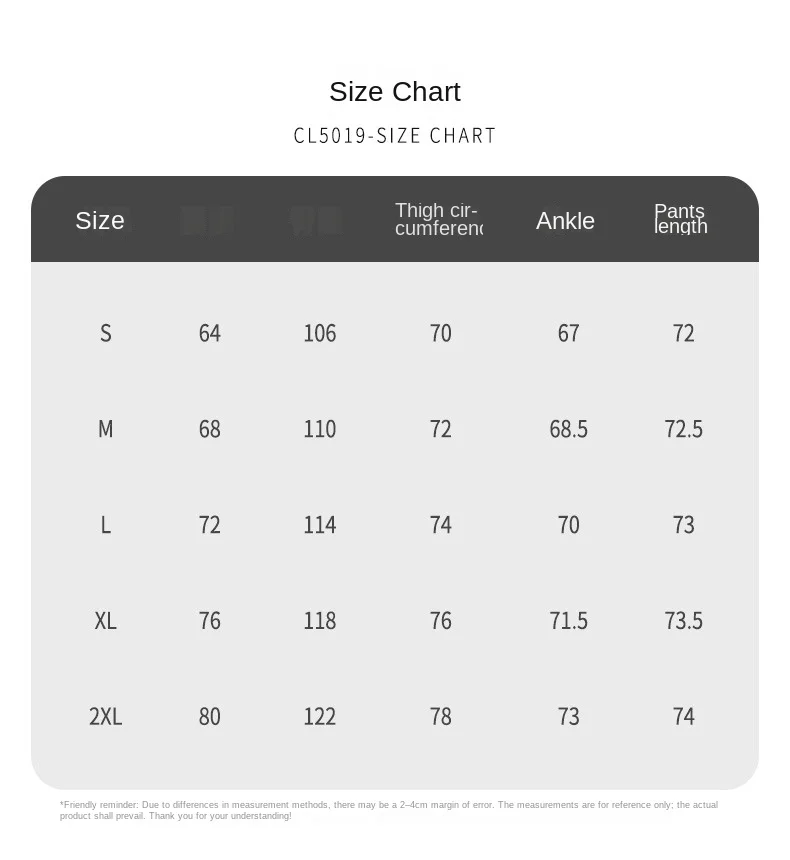Click the 73.5 pants length value

684,621
